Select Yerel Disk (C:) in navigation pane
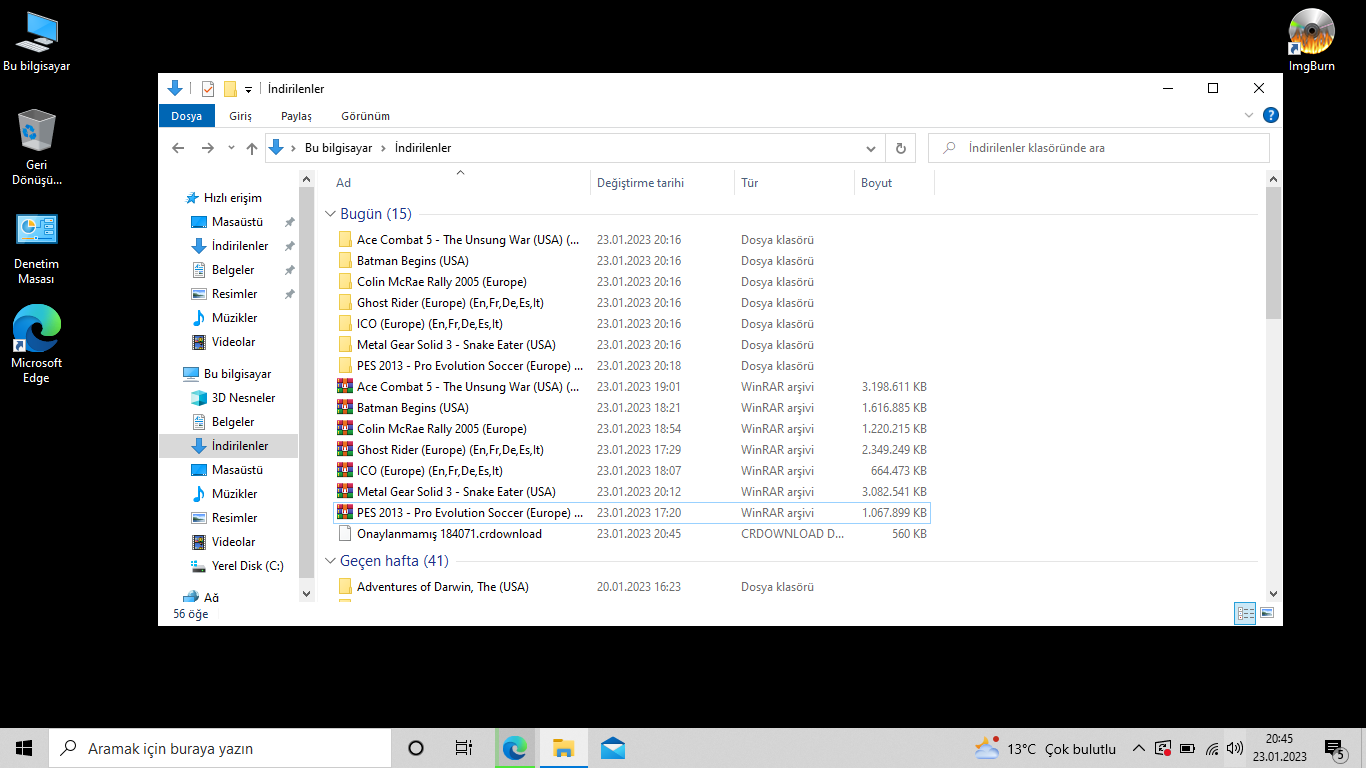Screen dimensions: 1366x768 (247, 566)
